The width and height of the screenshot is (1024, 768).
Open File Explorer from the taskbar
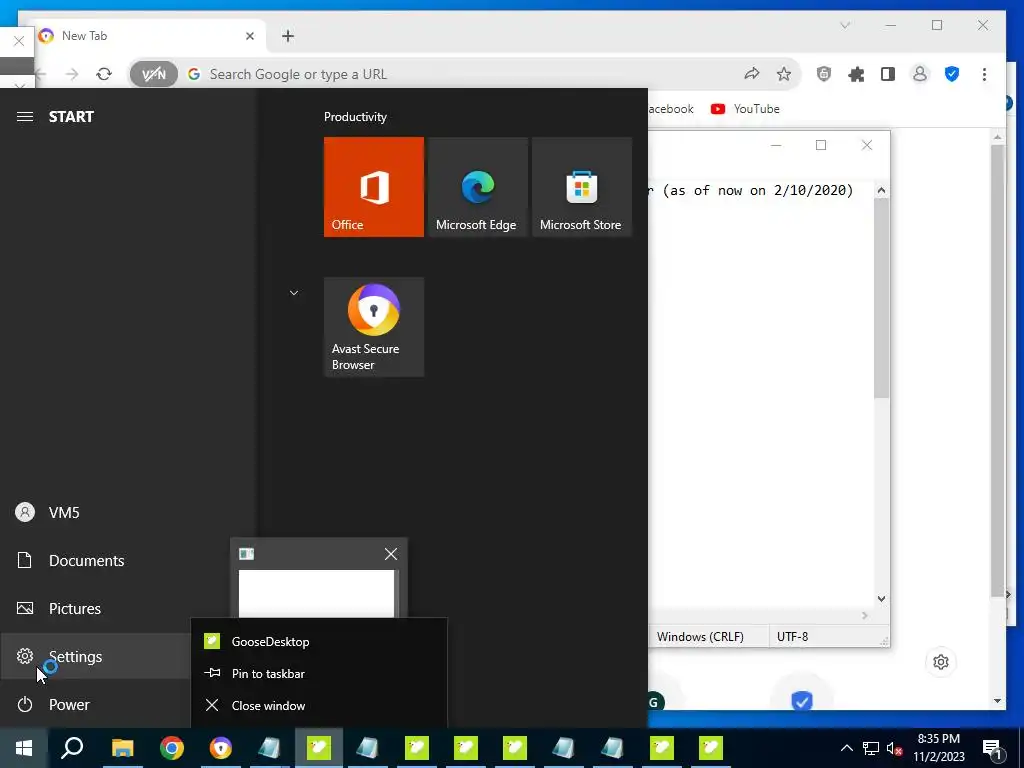(122, 748)
